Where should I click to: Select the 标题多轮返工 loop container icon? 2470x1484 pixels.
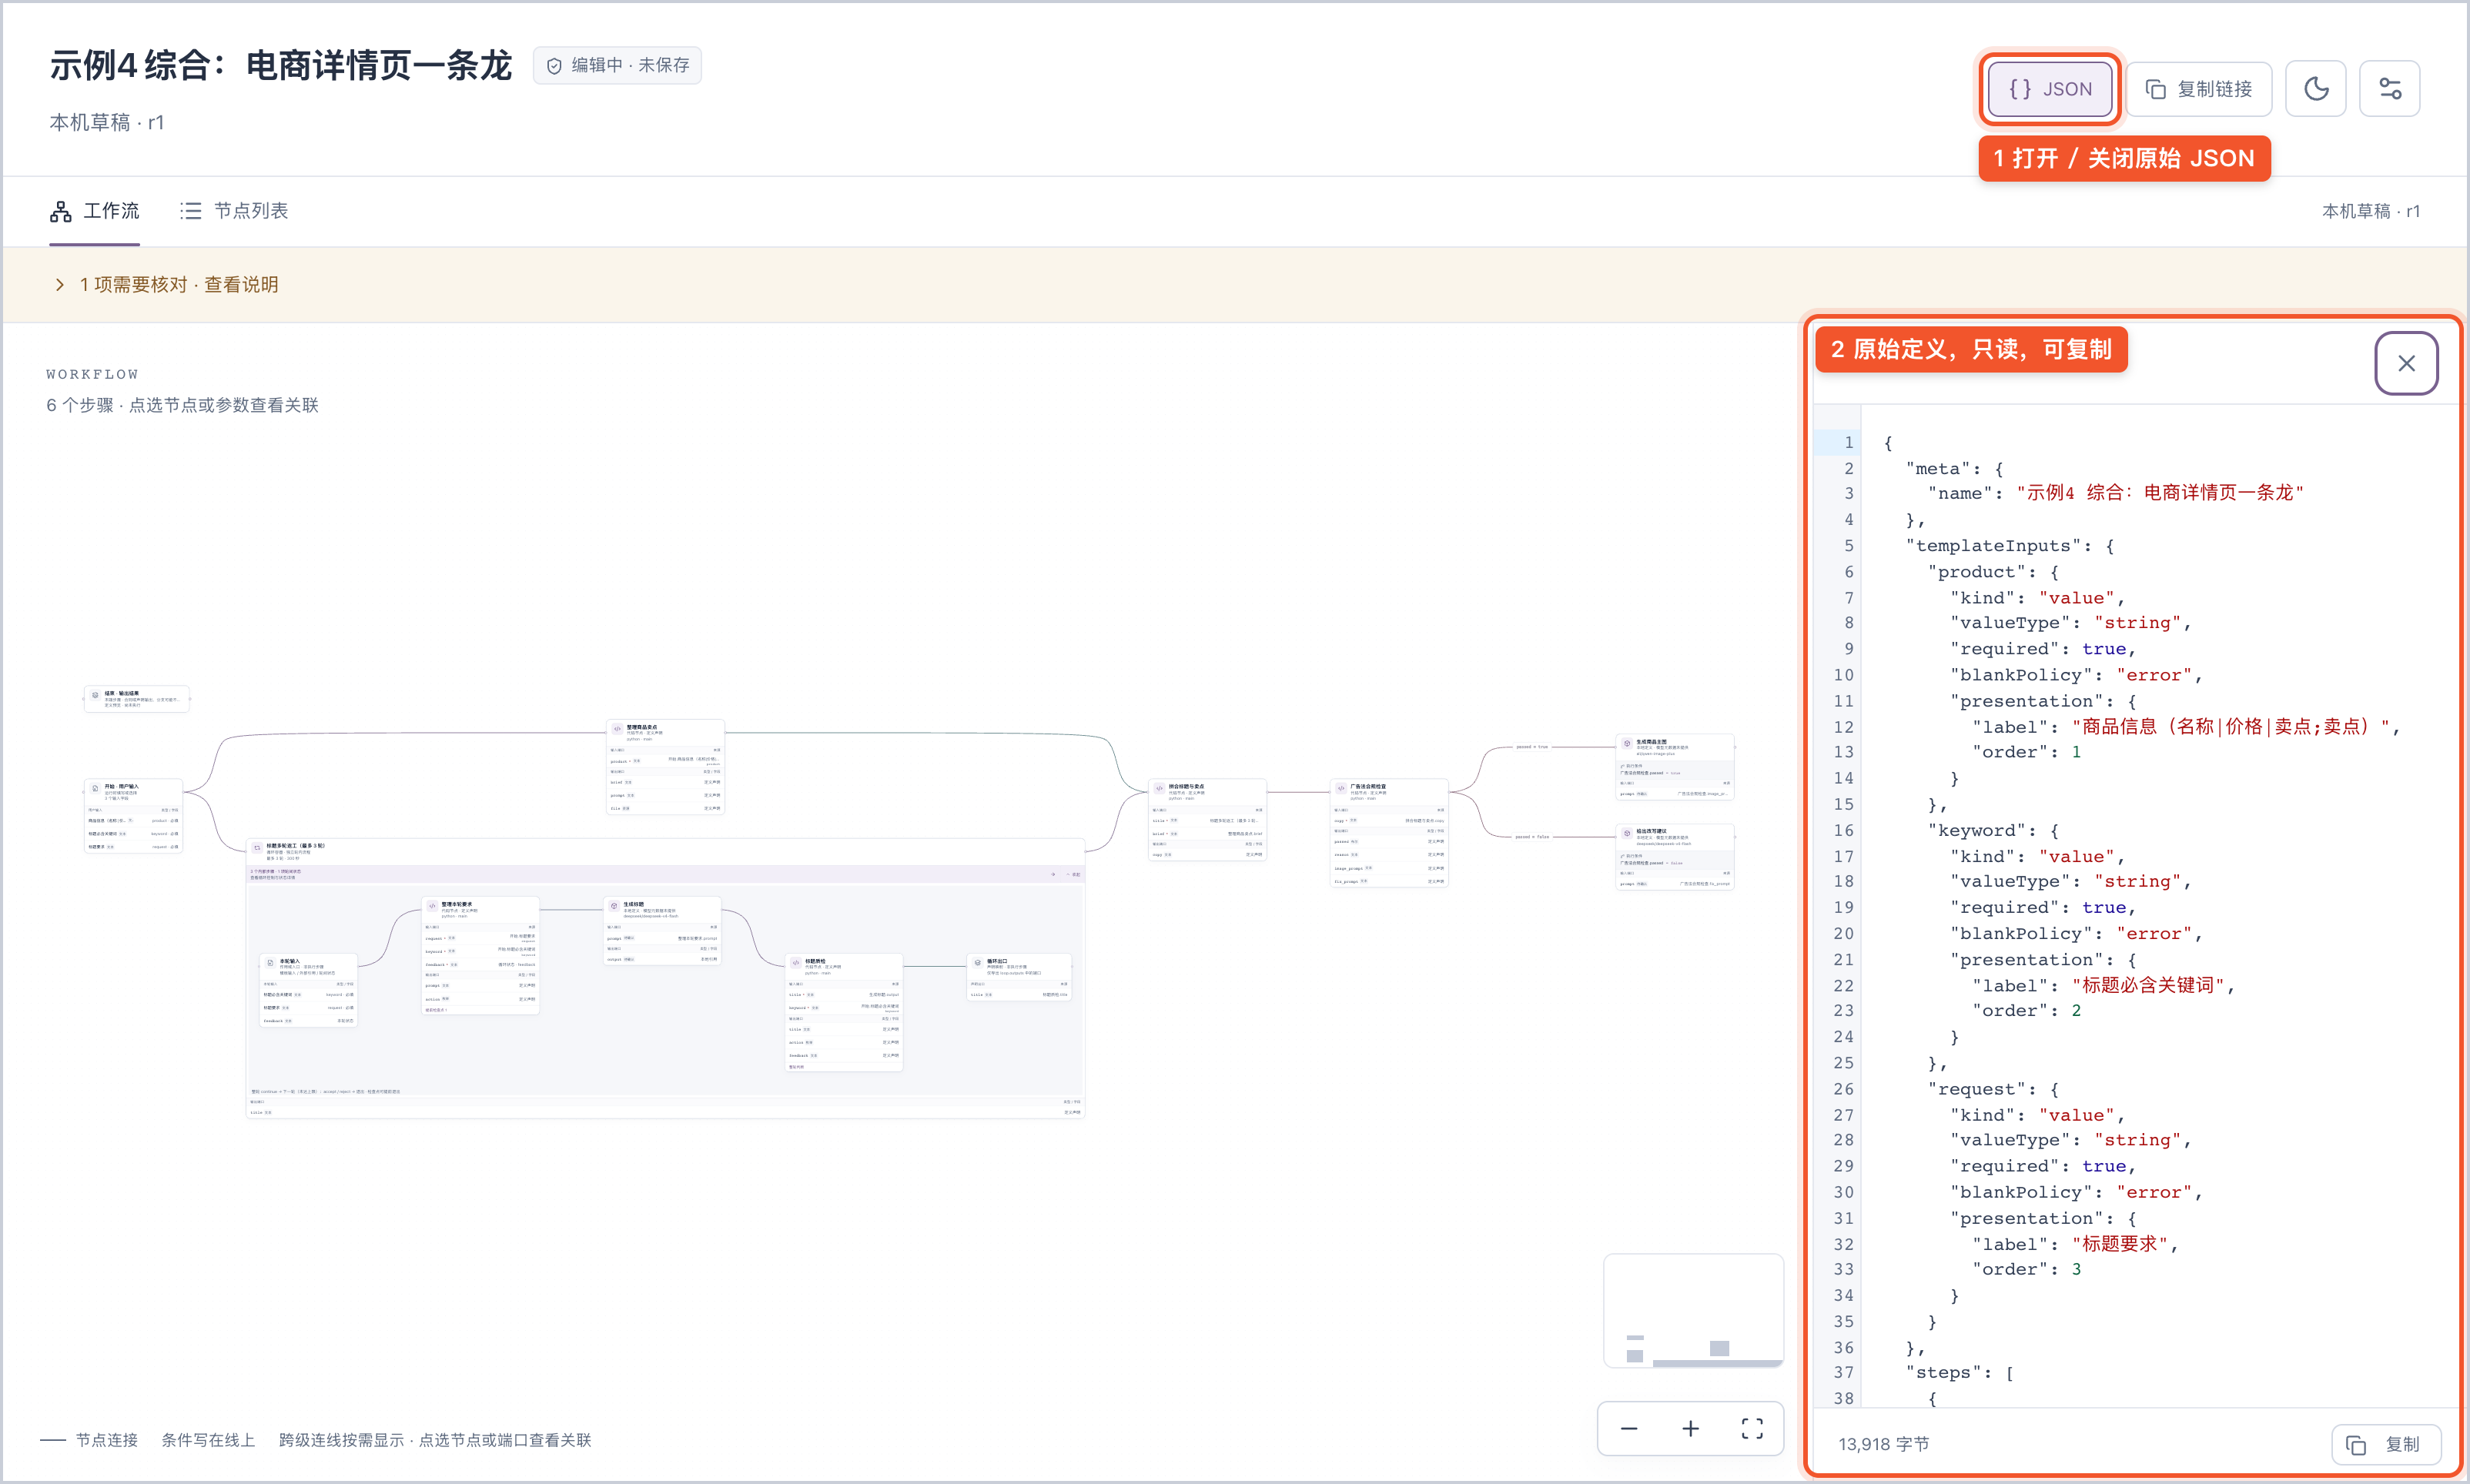257,848
